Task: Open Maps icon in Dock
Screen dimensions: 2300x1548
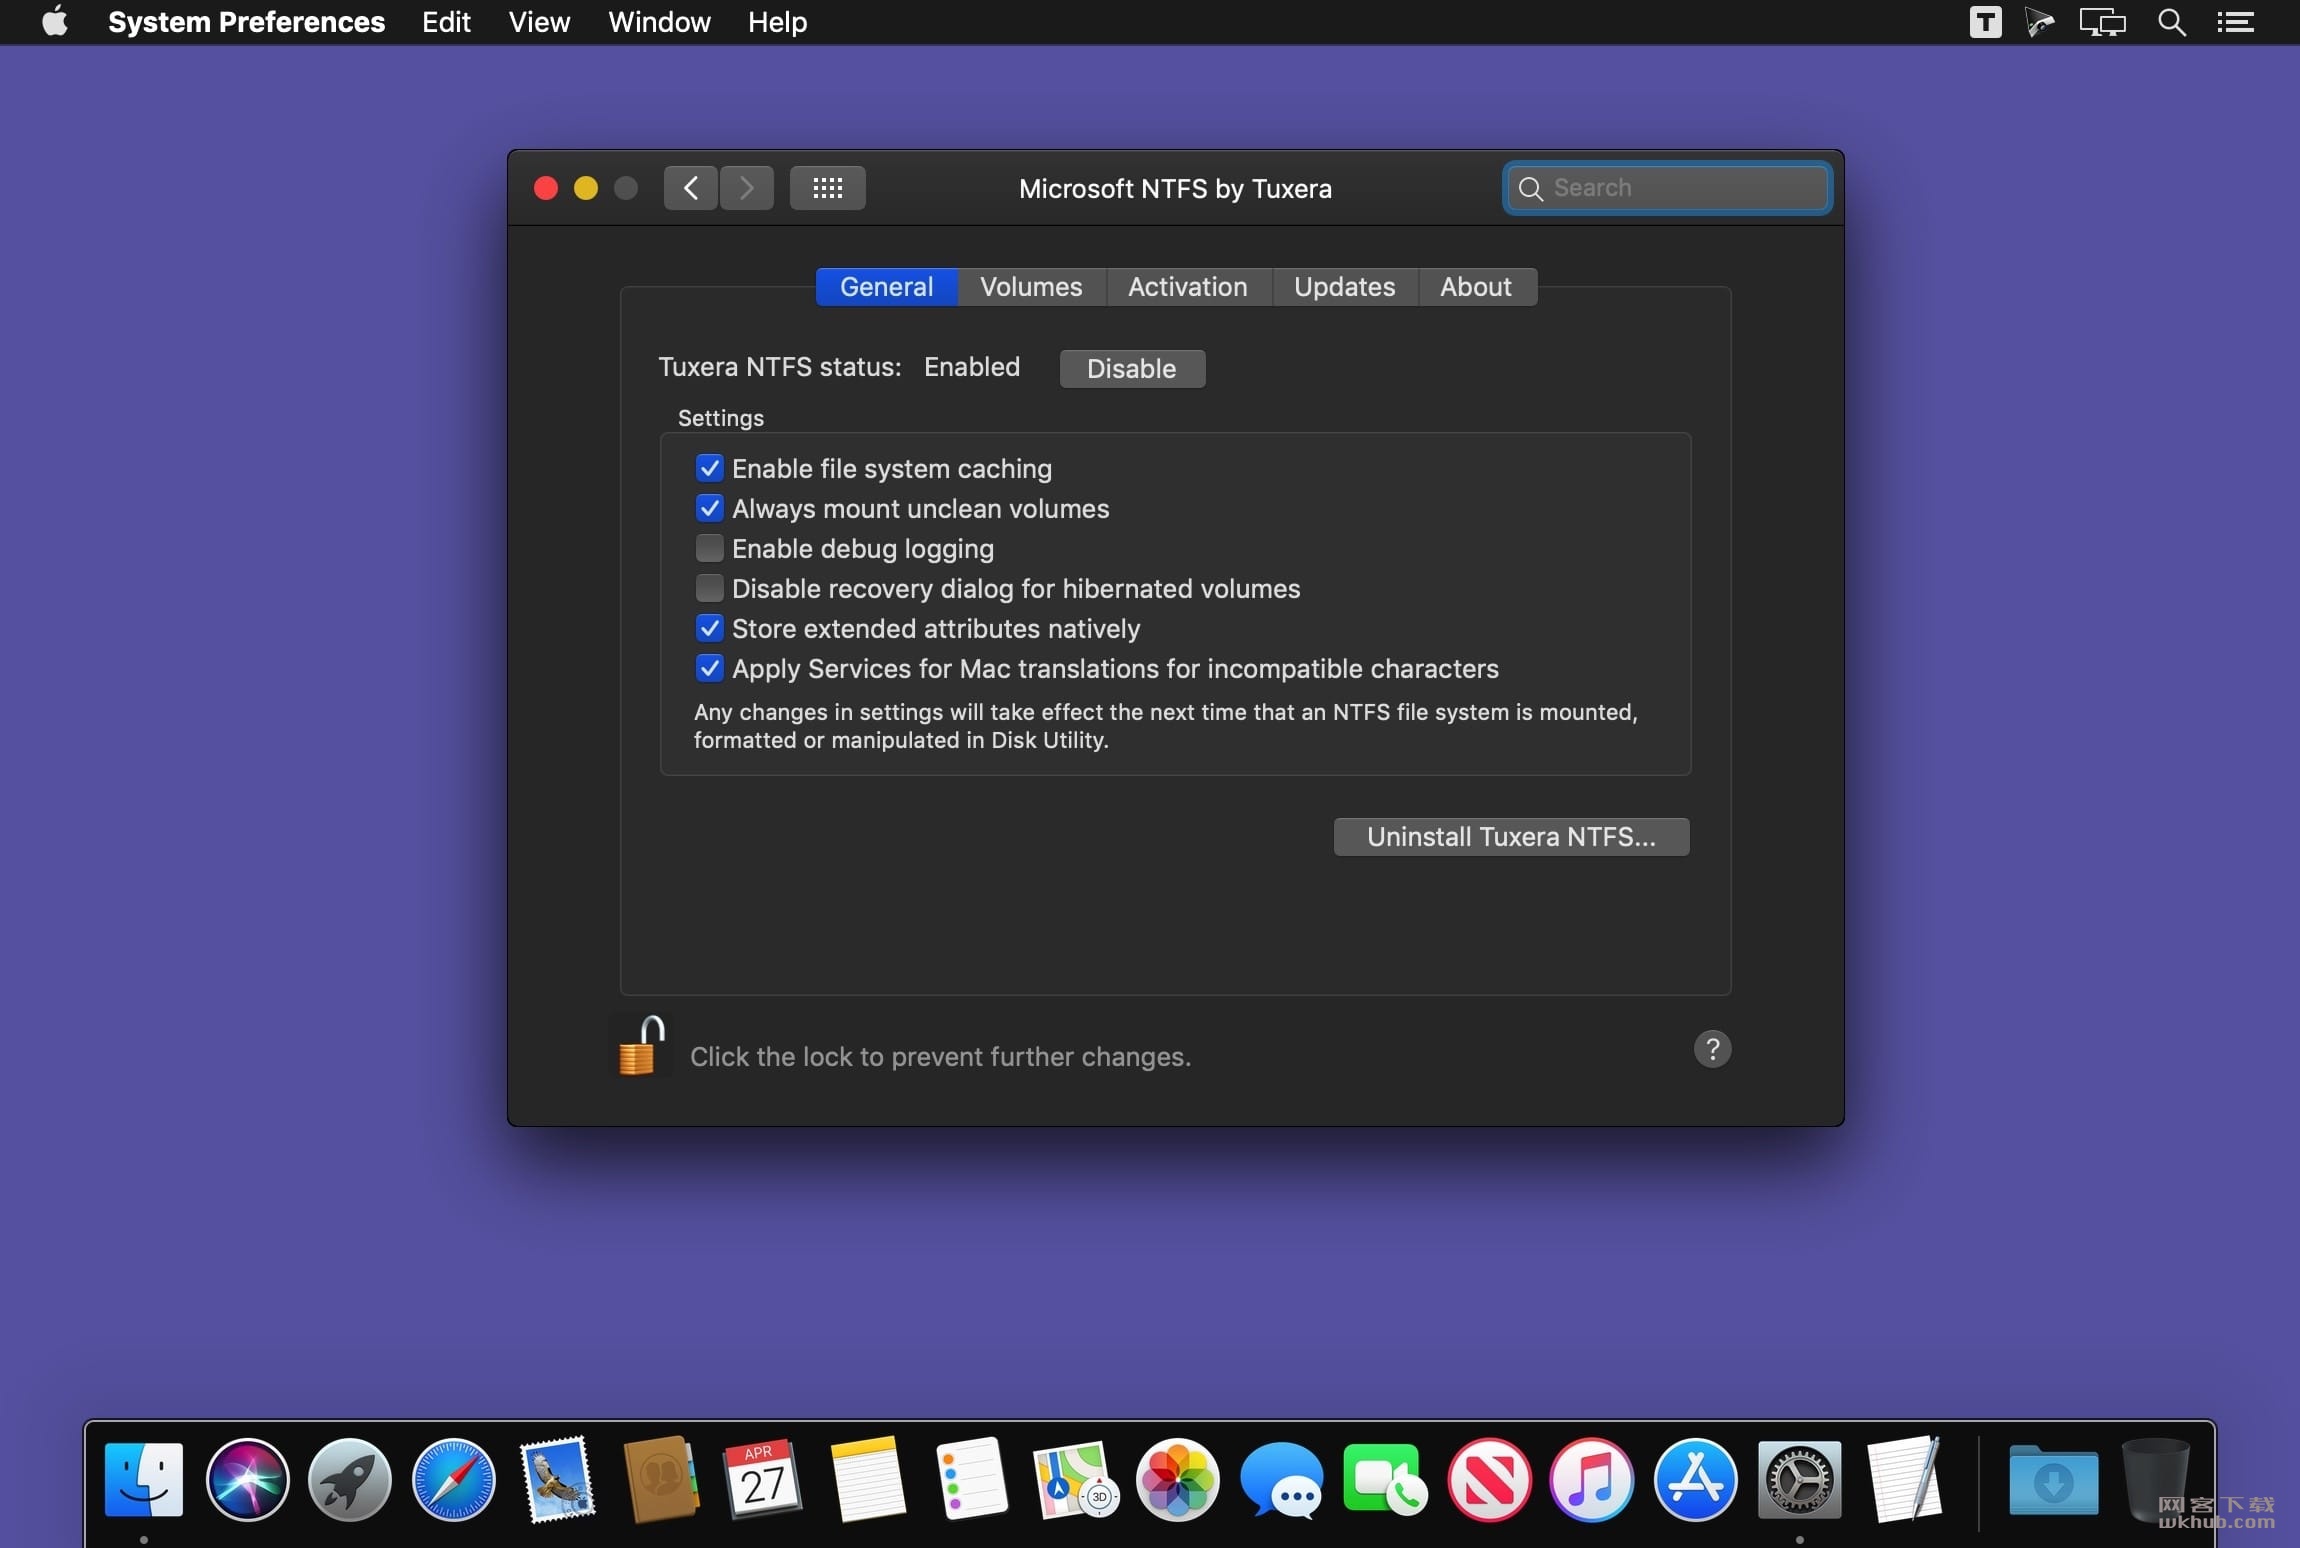Action: pos(1076,1480)
